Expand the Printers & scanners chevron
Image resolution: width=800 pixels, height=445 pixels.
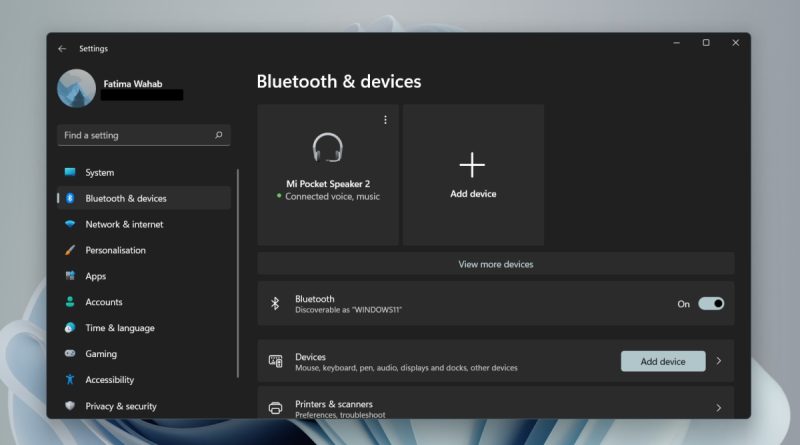click(718, 408)
